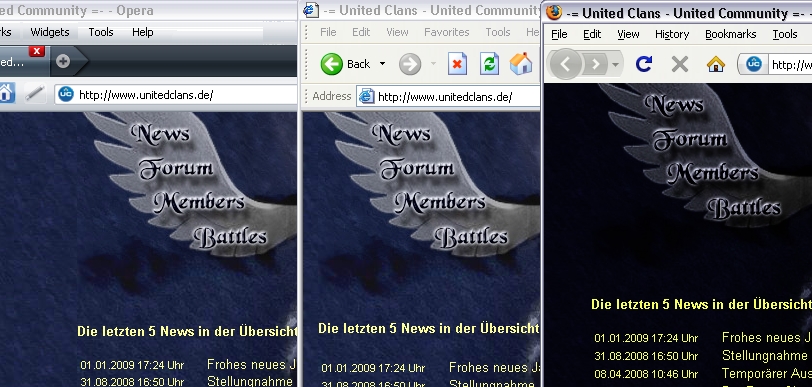Viewport: 812px width, 387px height.
Task: Close the Opera tab with red X
Action: [x=36, y=51]
